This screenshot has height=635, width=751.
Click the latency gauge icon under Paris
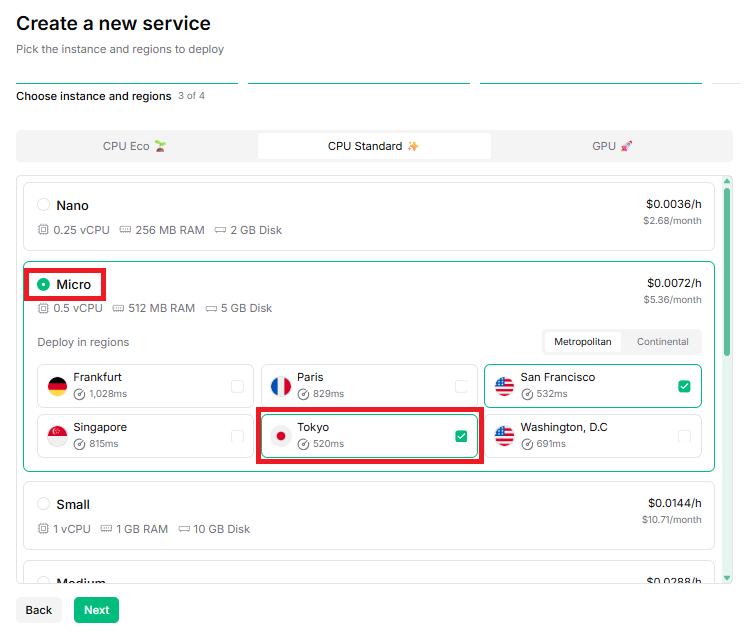click(x=303, y=394)
